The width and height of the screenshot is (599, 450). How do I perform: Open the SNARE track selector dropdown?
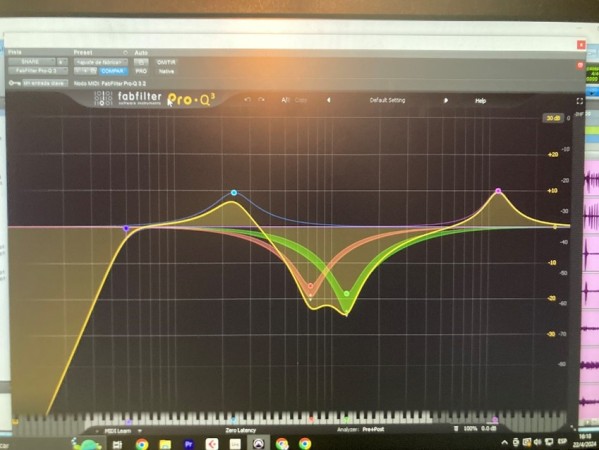(32, 62)
